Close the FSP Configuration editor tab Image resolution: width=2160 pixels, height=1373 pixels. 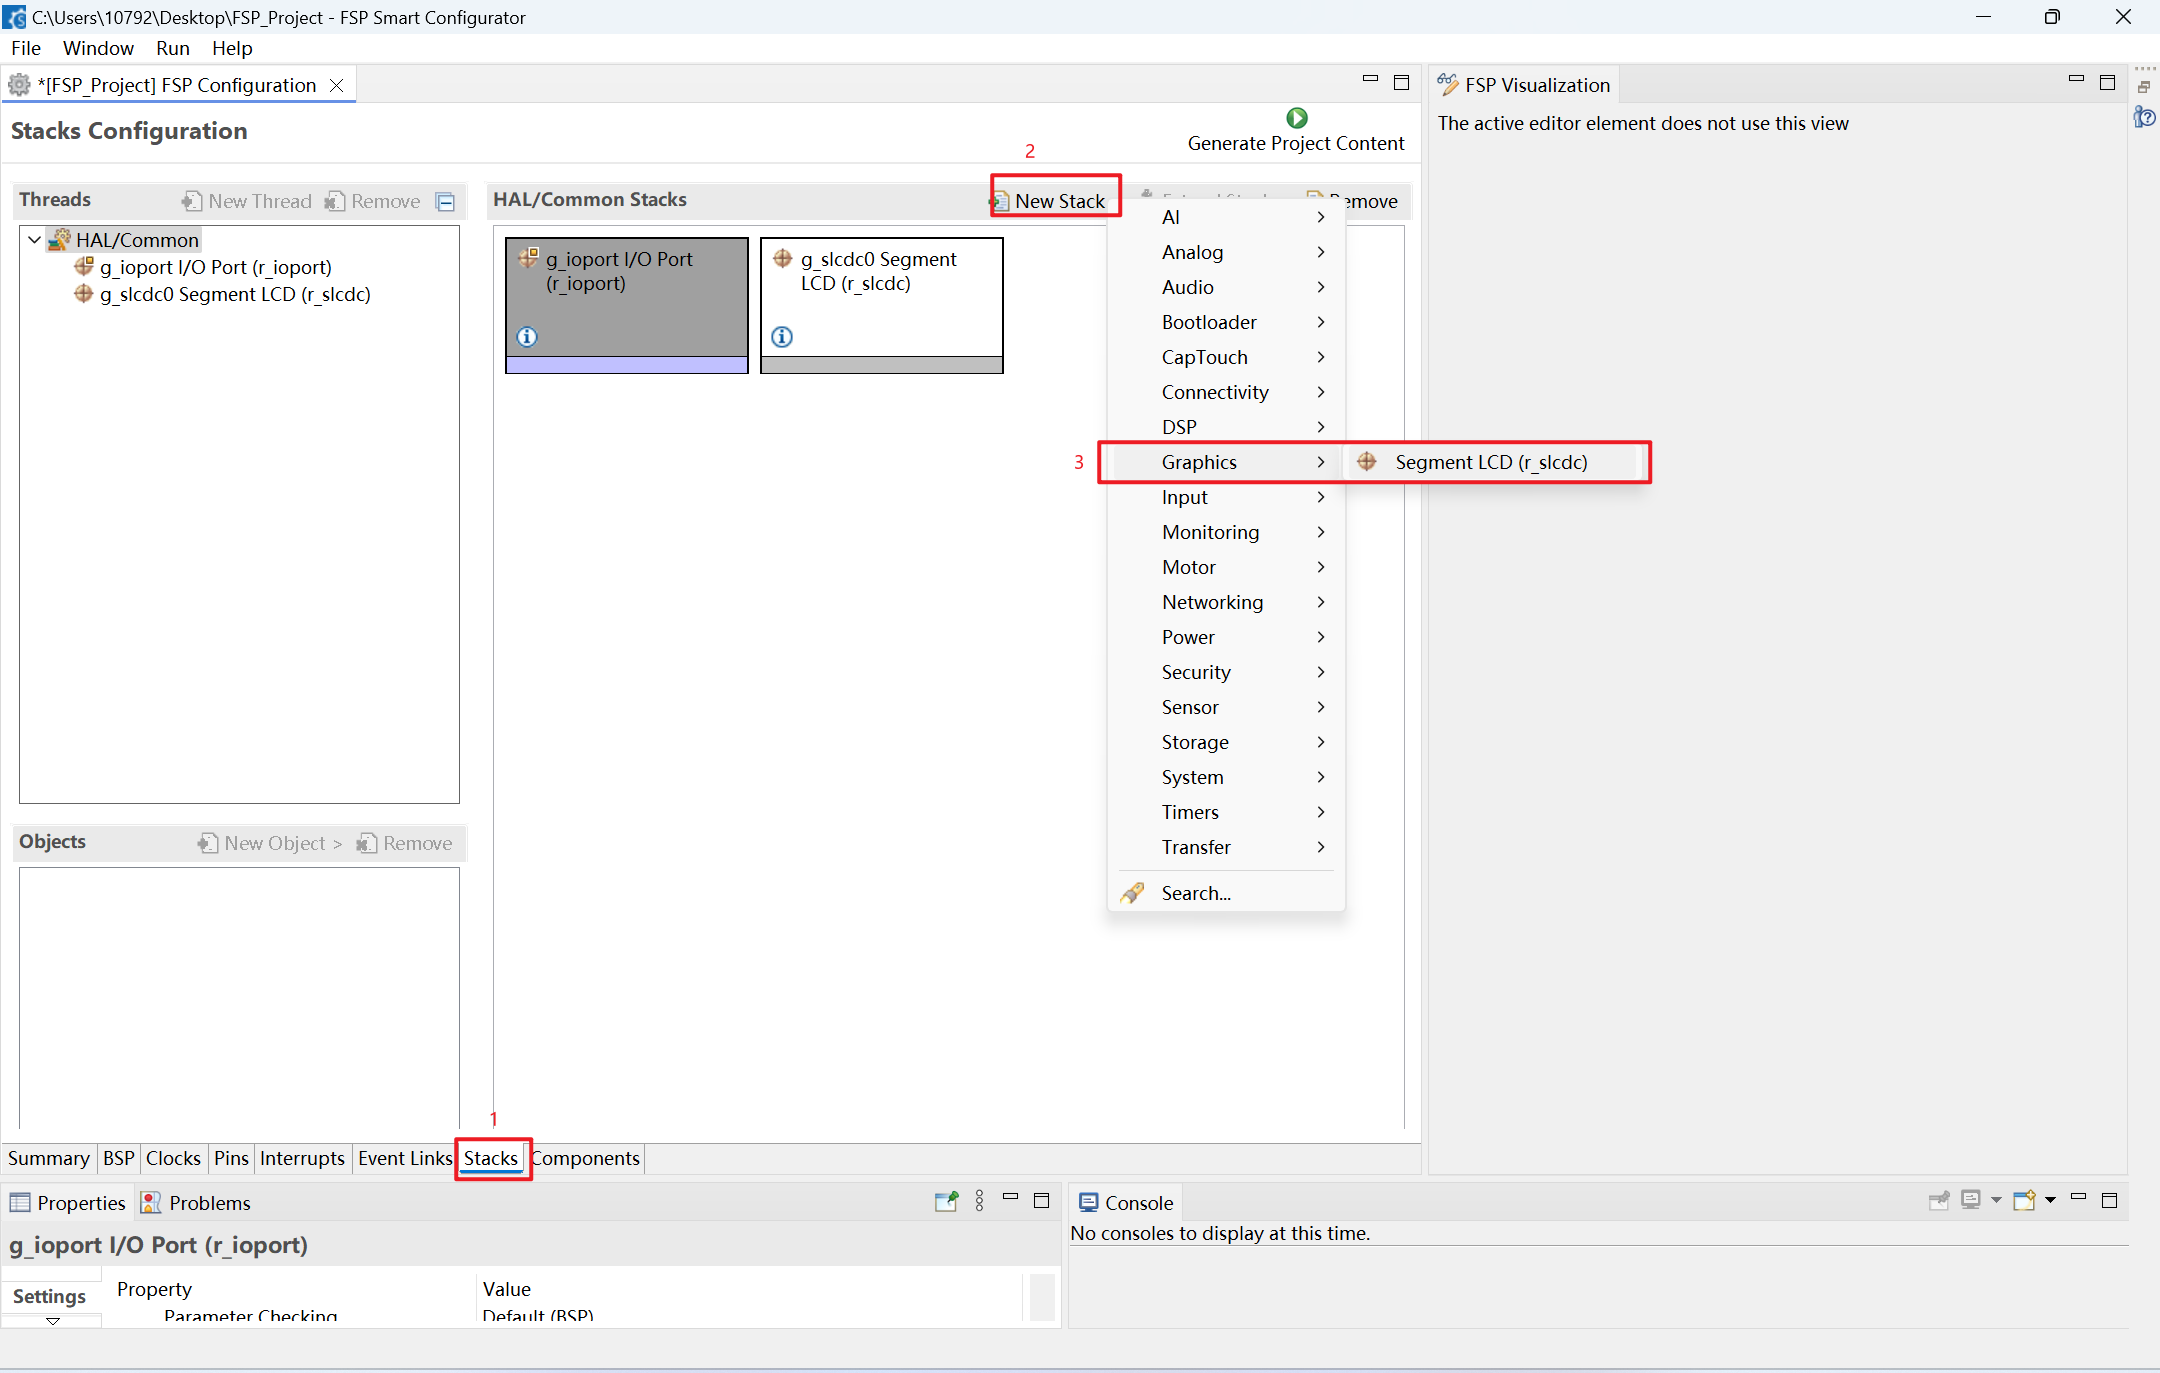click(x=337, y=85)
